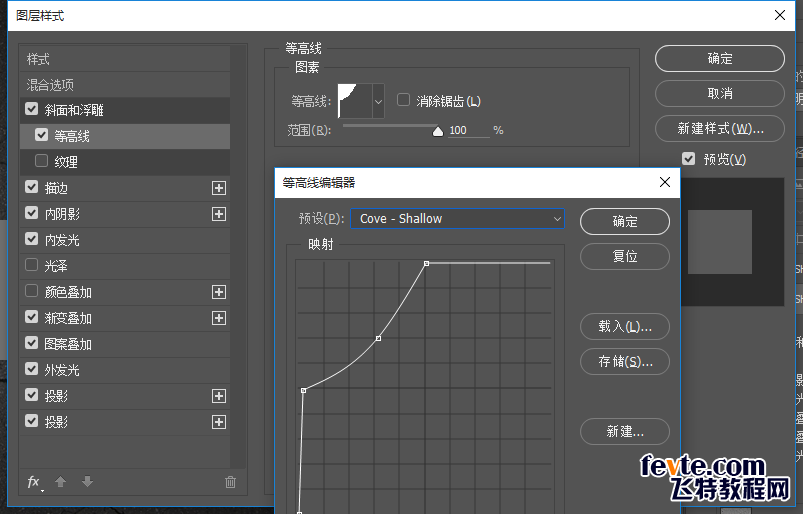Click 存储(S)... save button

click(x=625, y=361)
